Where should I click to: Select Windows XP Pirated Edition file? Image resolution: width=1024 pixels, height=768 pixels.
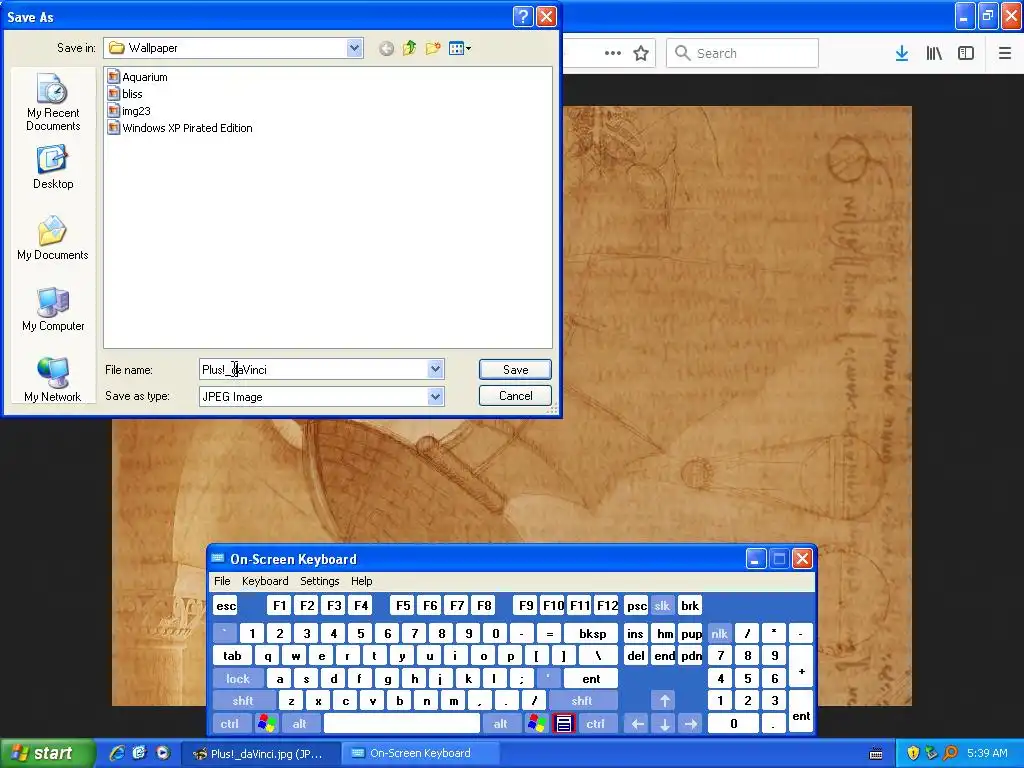tap(180, 128)
